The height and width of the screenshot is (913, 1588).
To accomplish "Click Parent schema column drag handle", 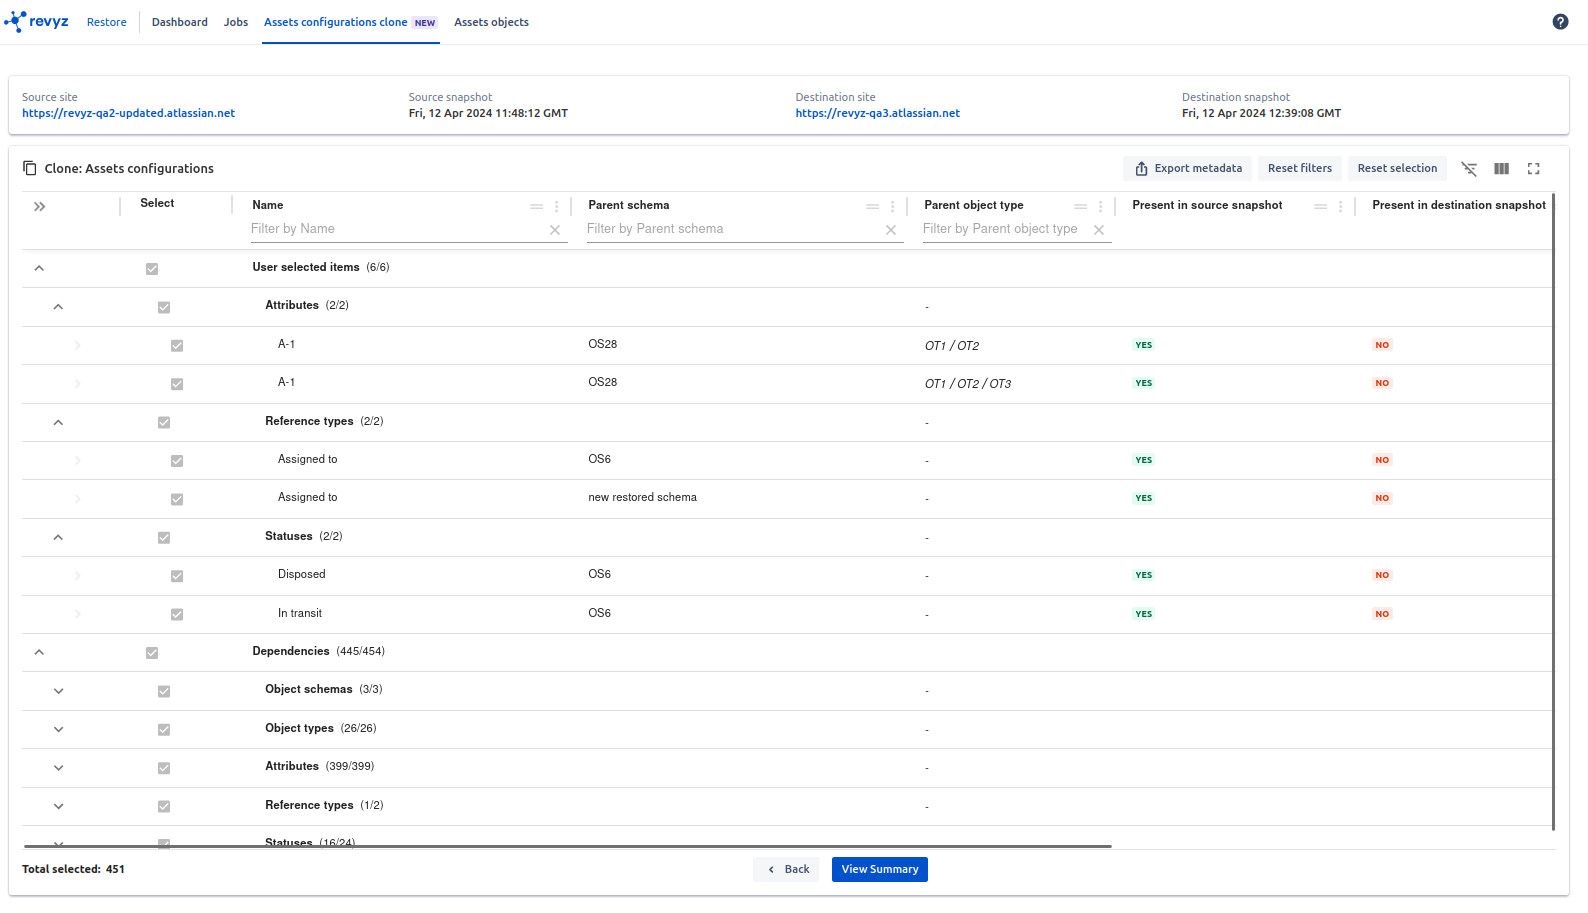I will (873, 206).
